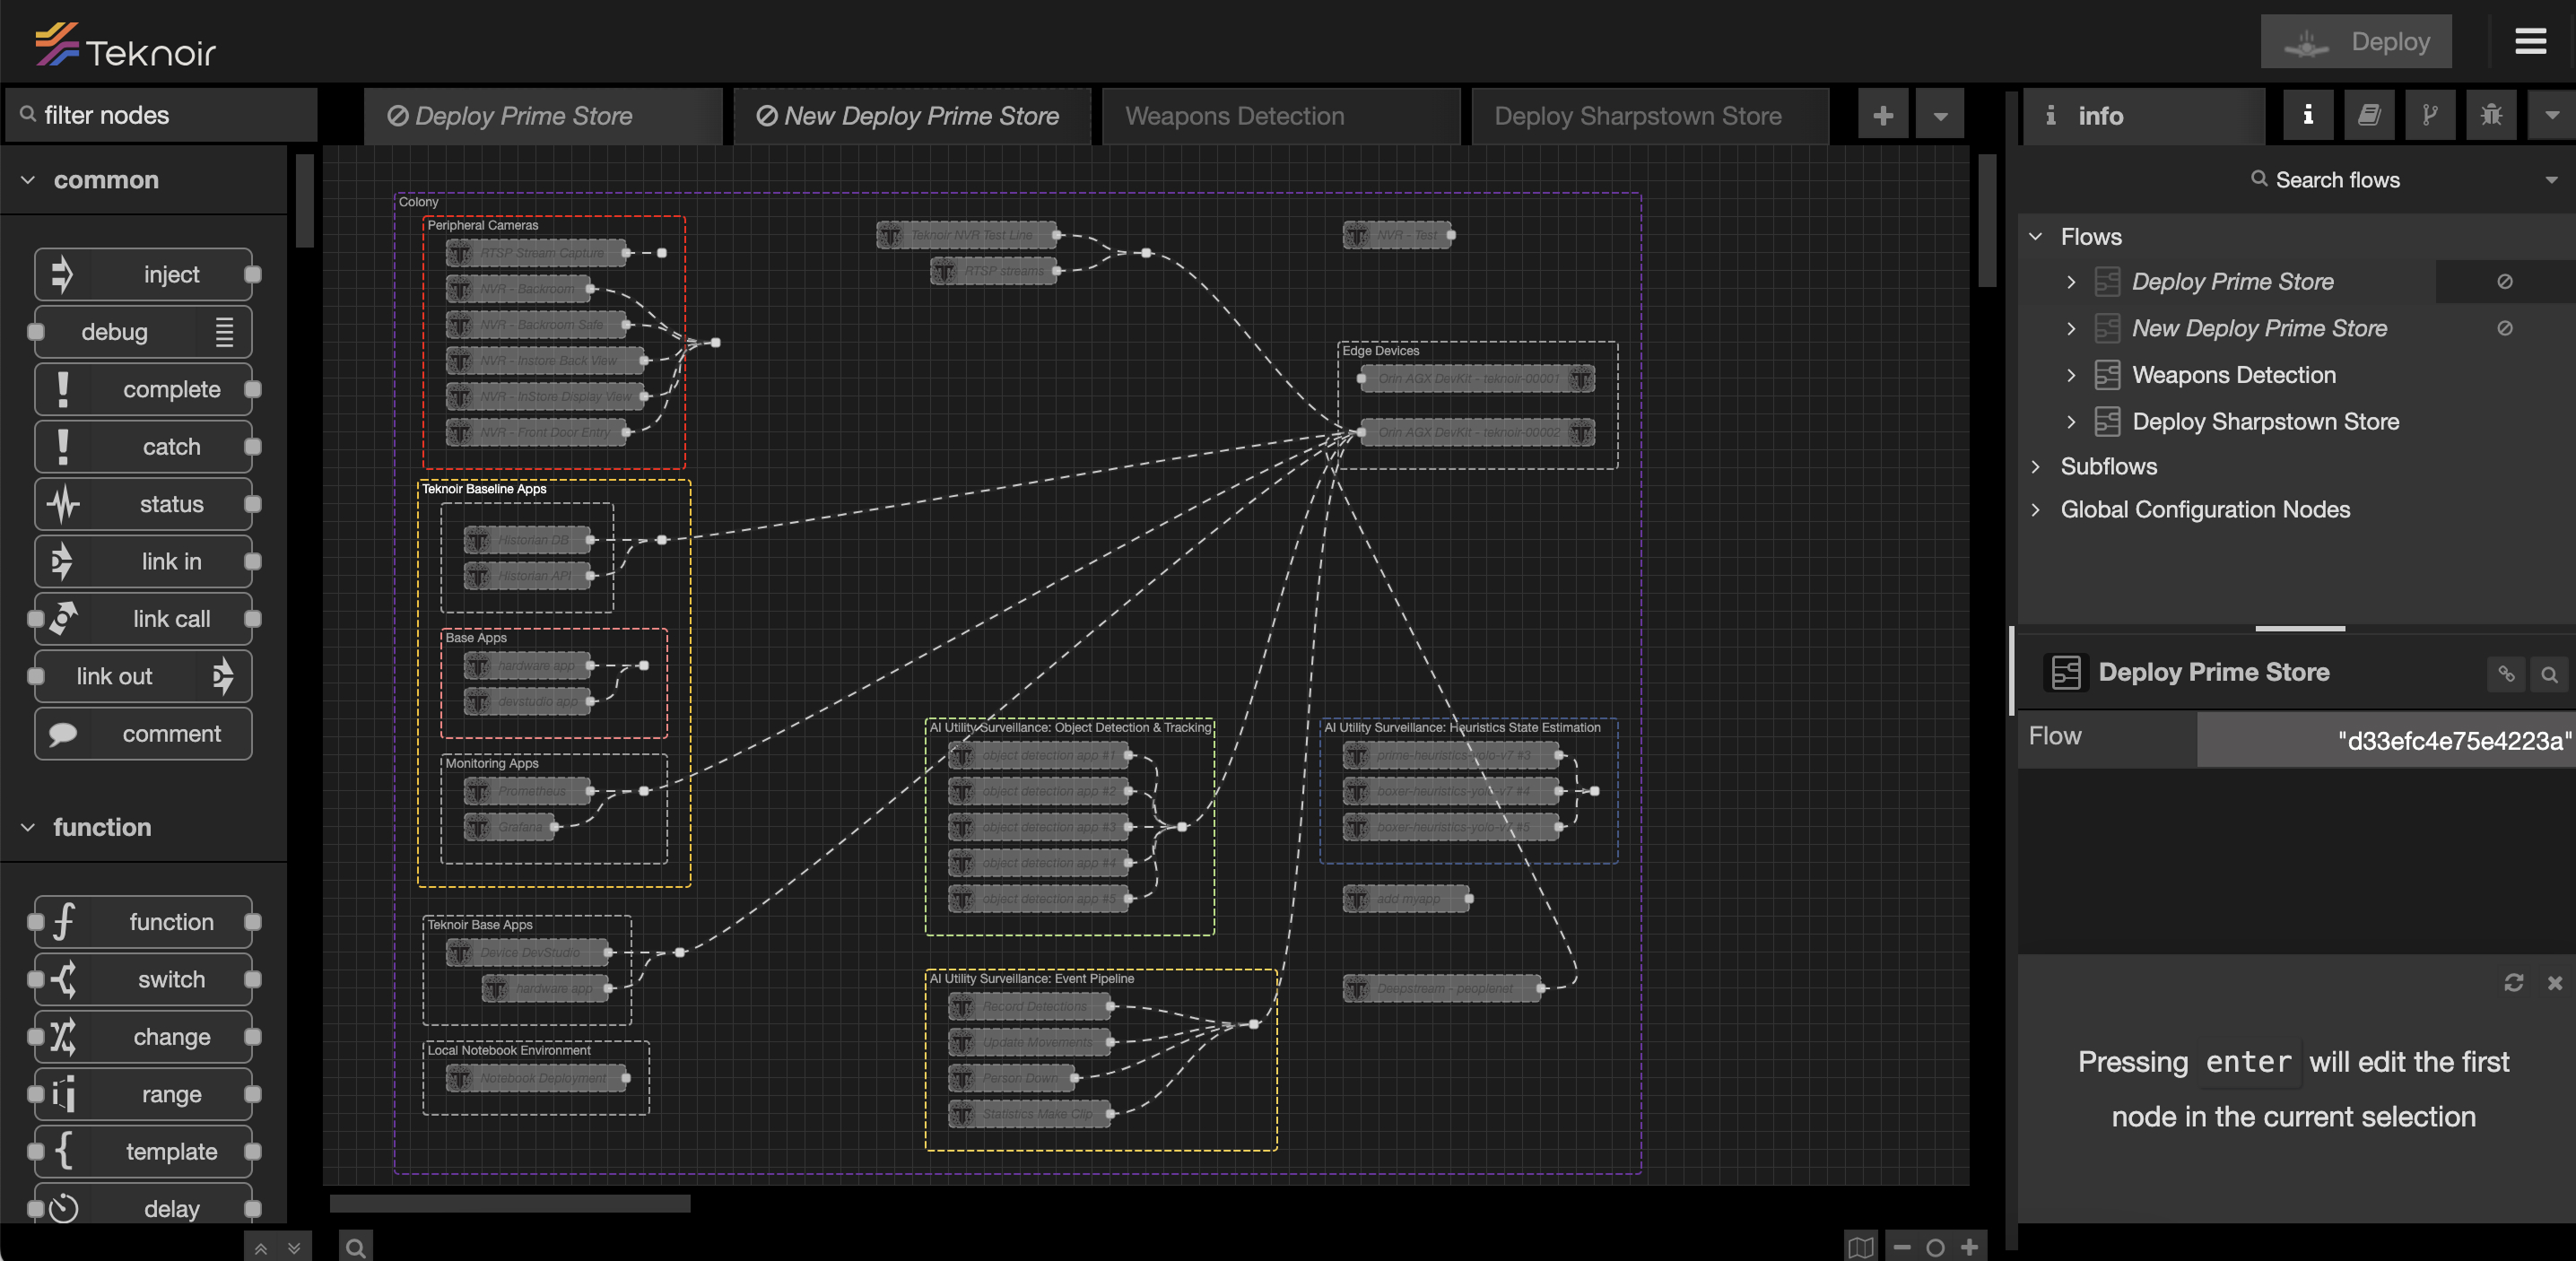Toggle the workspace navigator map
2576x1261 pixels.
point(1861,1247)
